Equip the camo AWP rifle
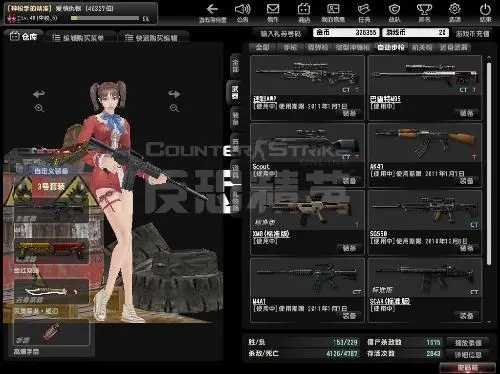The height and width of the screenshot is (374, 500). (349, 113)
